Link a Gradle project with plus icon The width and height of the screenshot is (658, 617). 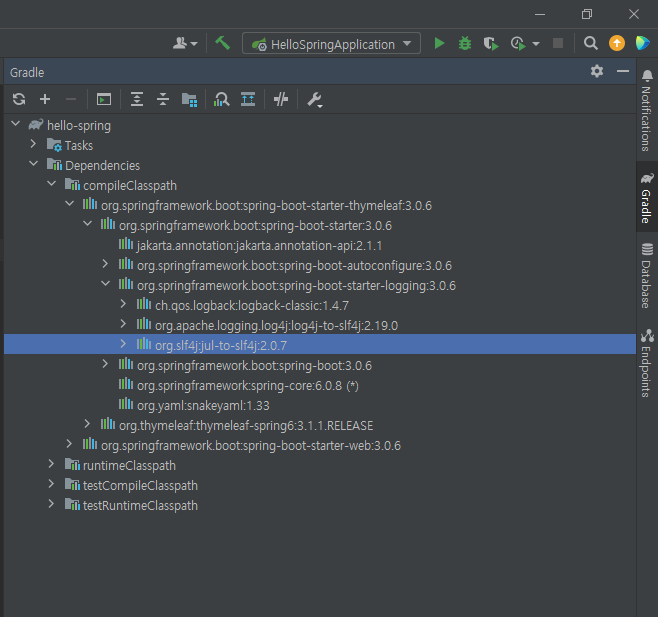tap(45, 99)
